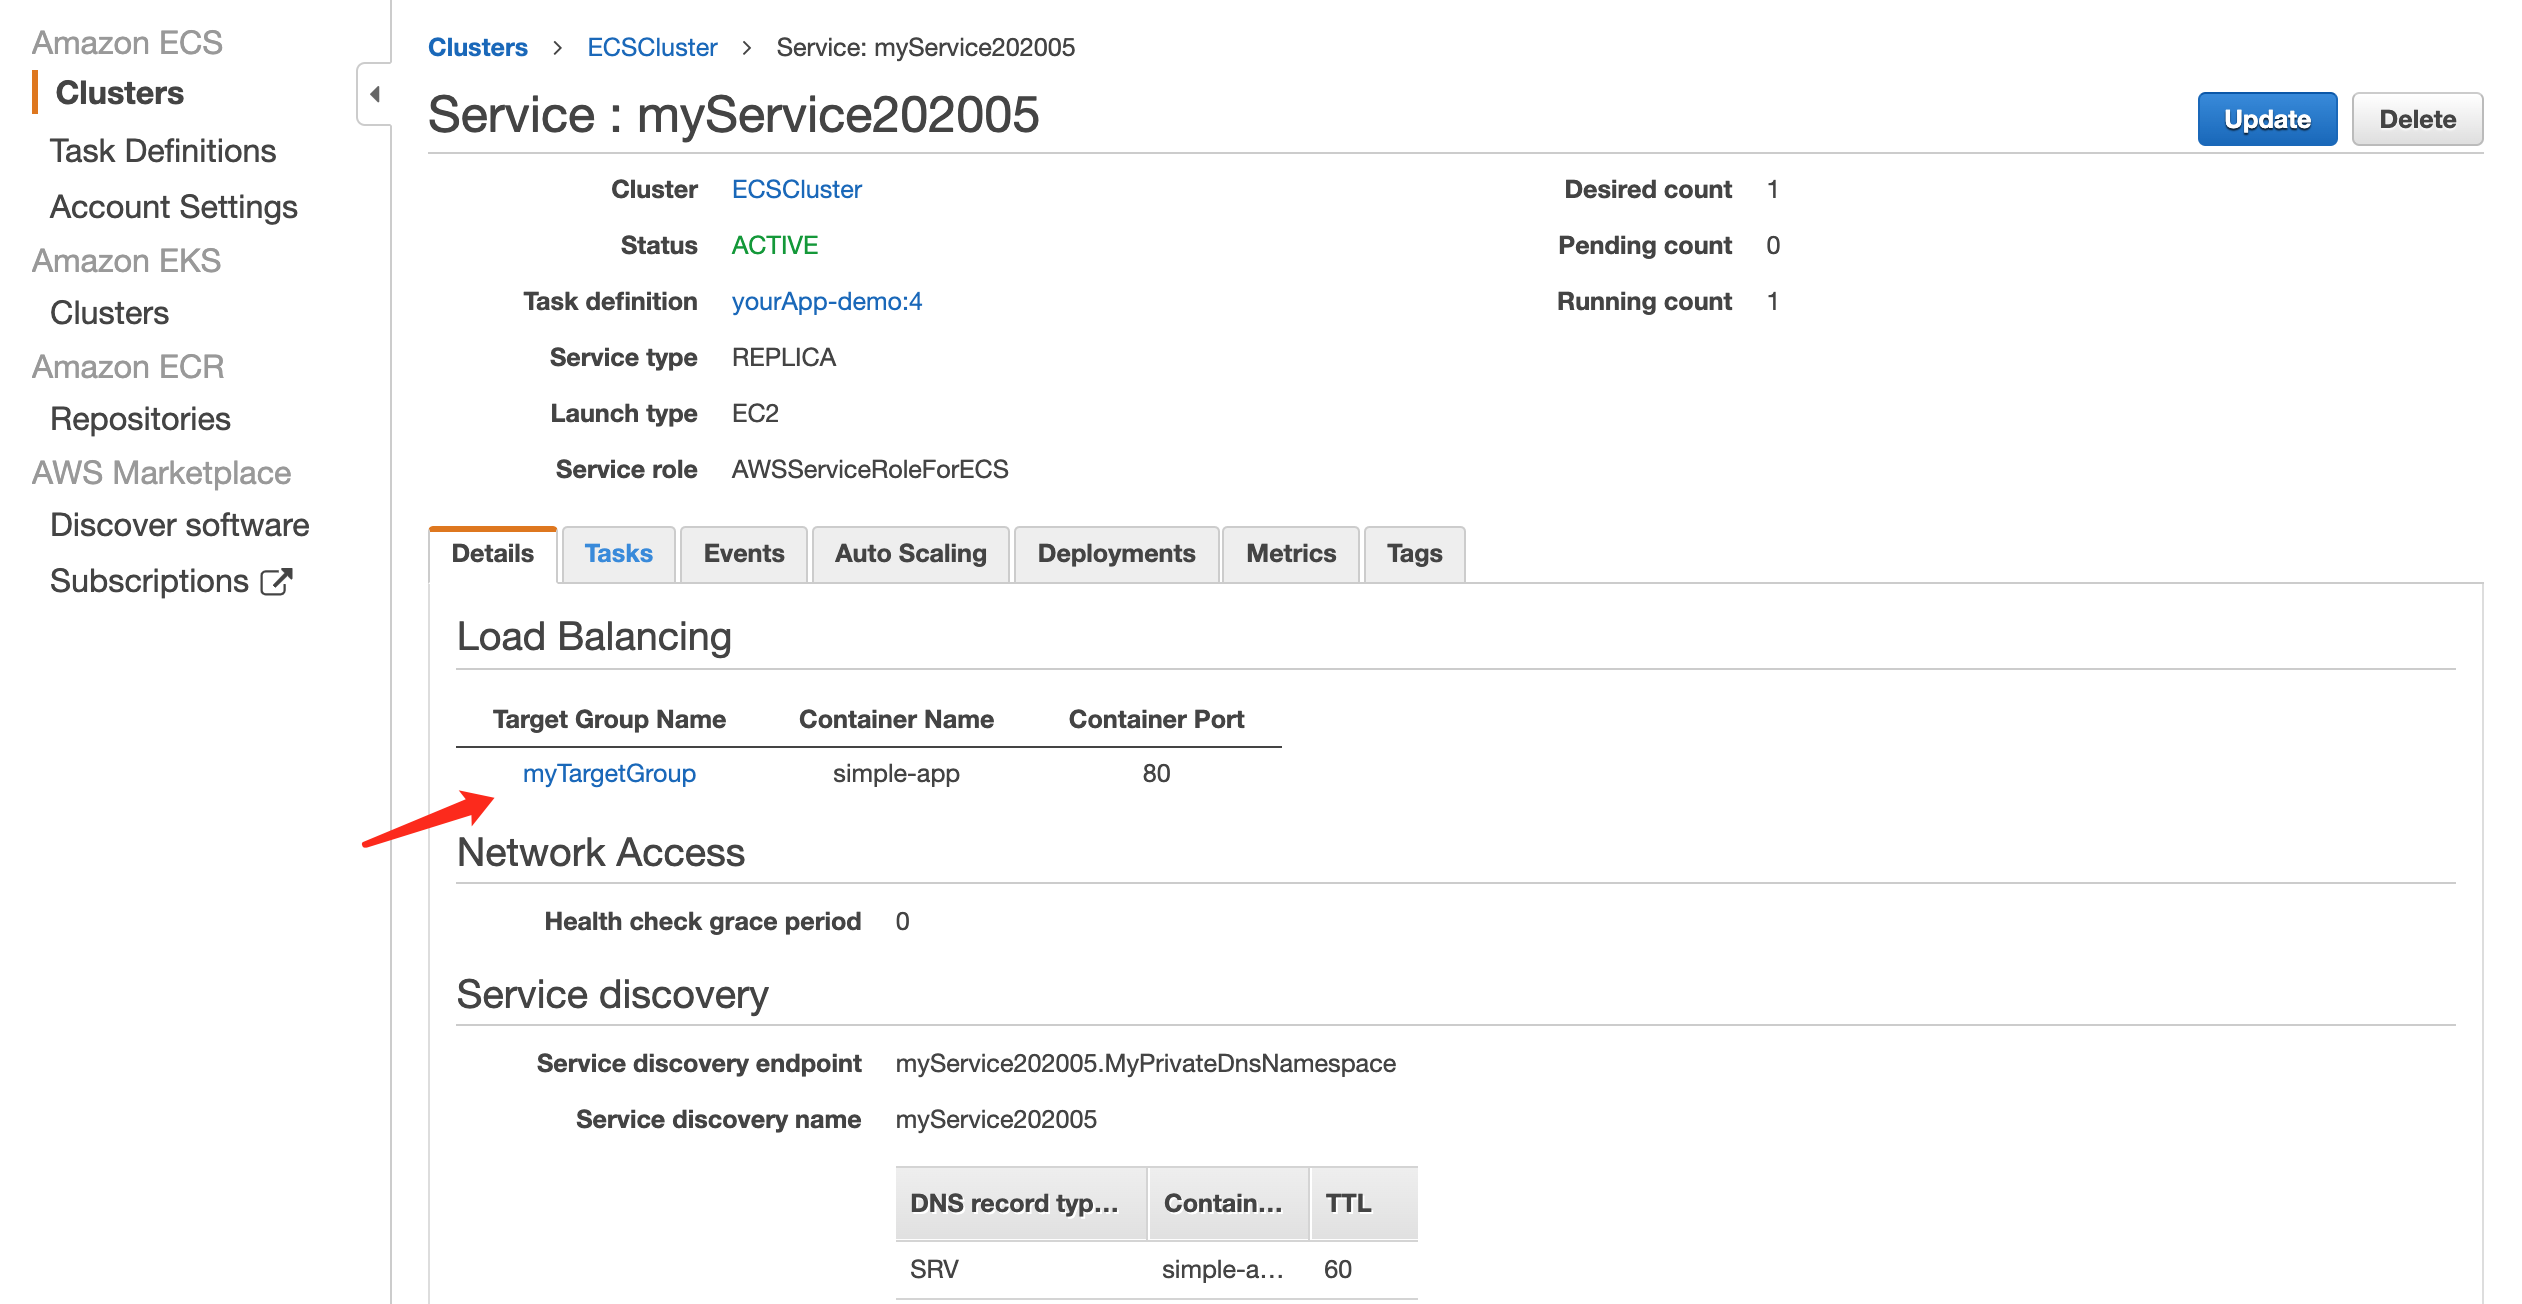The image size is (2522, 1304).
Task: Click ECSCluster link in cluster field
Action: pyautogui.click(x=796, y=190)
